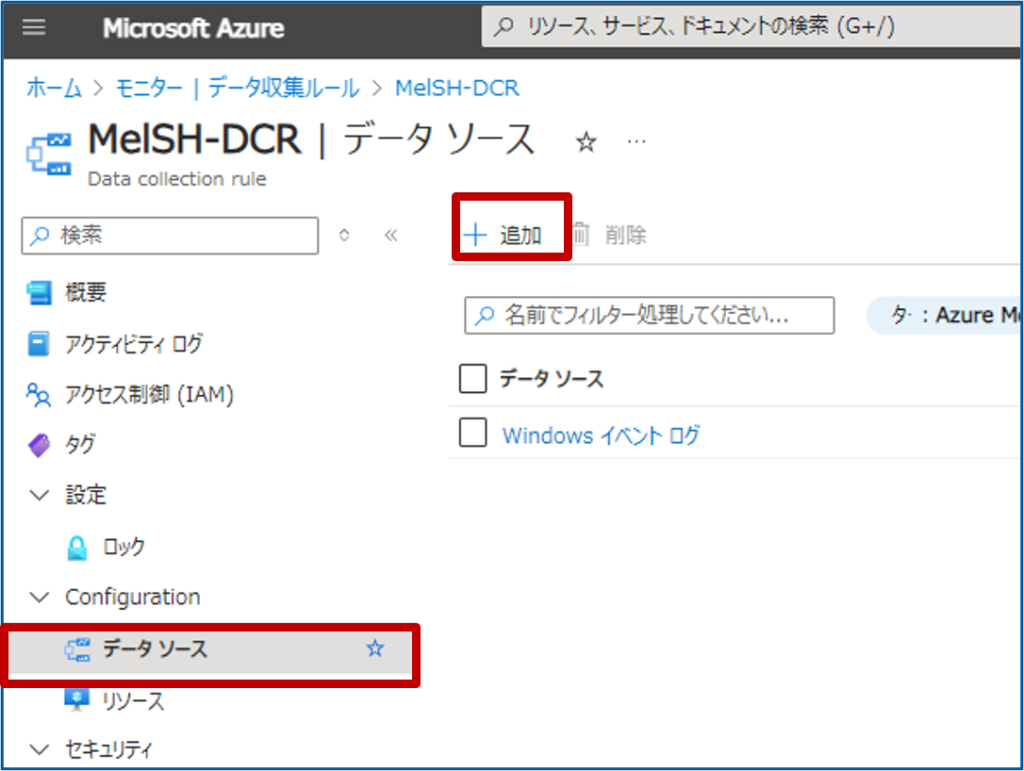Check the Windows イベント ログ row checkbox
Viewport: 1024px width, 771px height.
click(x=473, y=432)
